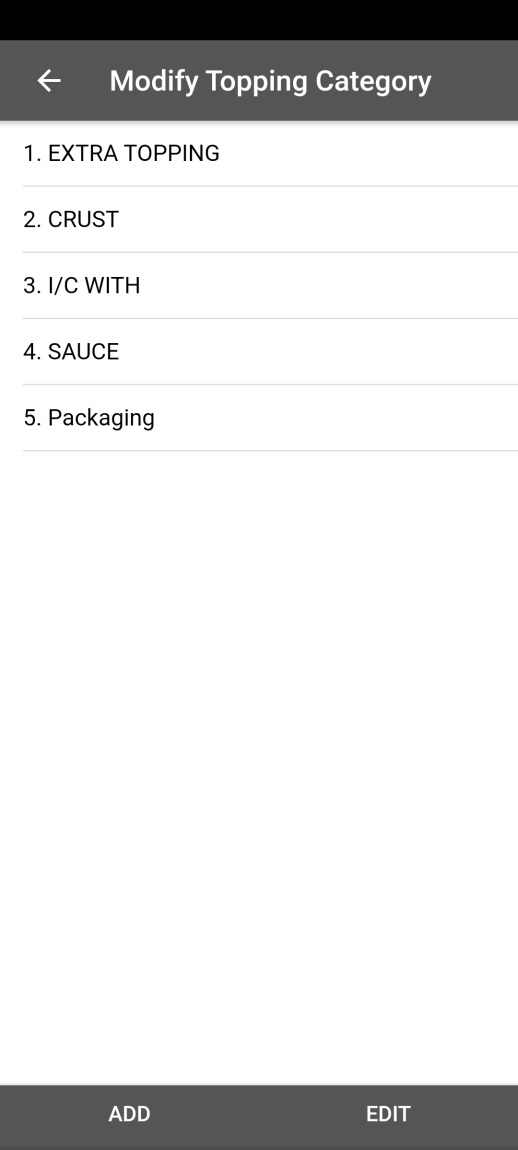Select the SAUCE category row
Image resolution: width=518 pixels, height=1150 pixels.
[259, 351]
